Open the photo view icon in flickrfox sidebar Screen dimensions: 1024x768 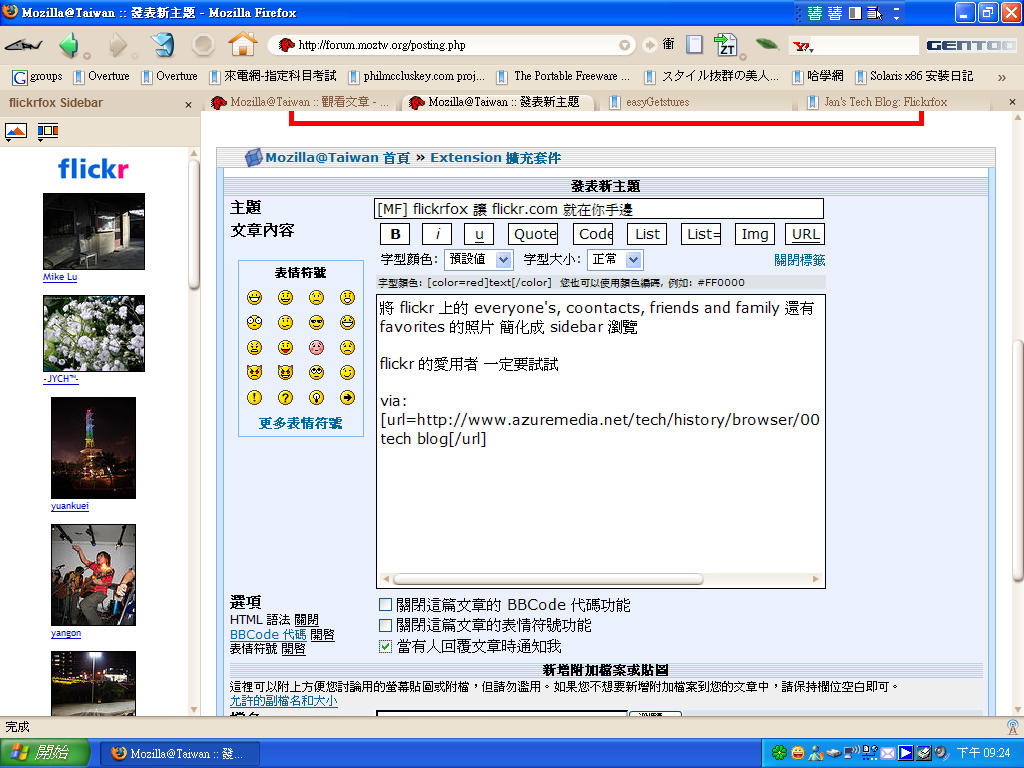[16, 131]
